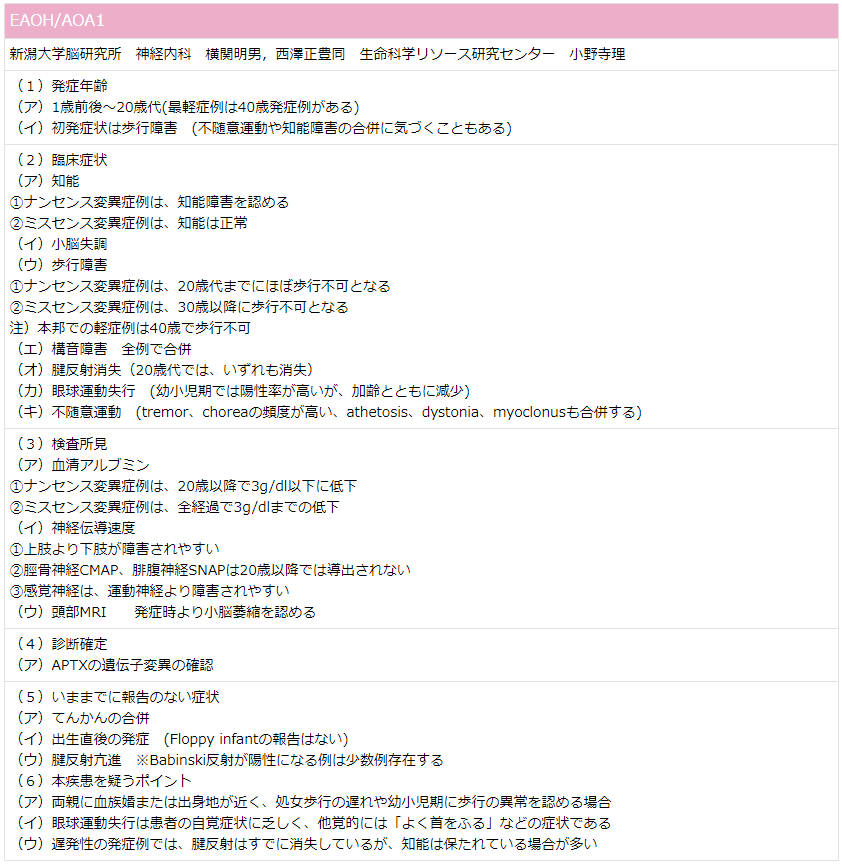Click the （５）いままでに報告のない症状 heading
Image resolution: width=842 pixels, height=866 pixels.
tap(118, 697)
